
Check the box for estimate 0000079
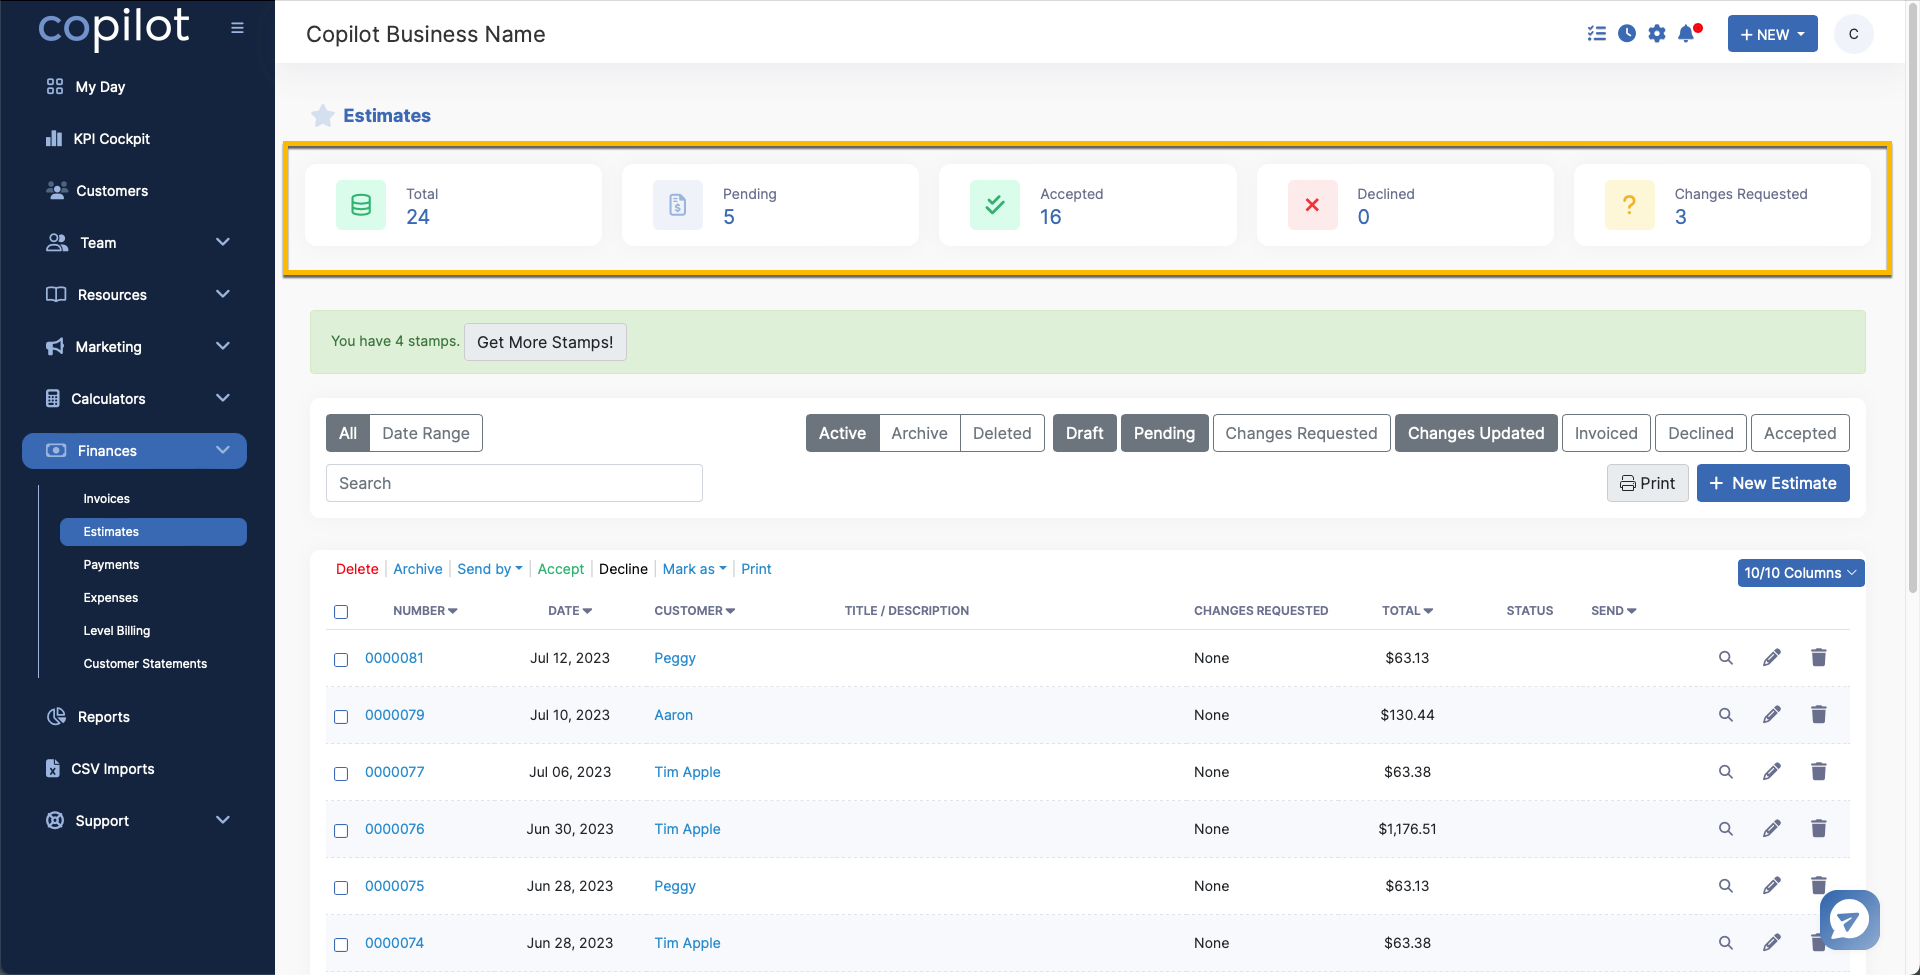[341, 717]
